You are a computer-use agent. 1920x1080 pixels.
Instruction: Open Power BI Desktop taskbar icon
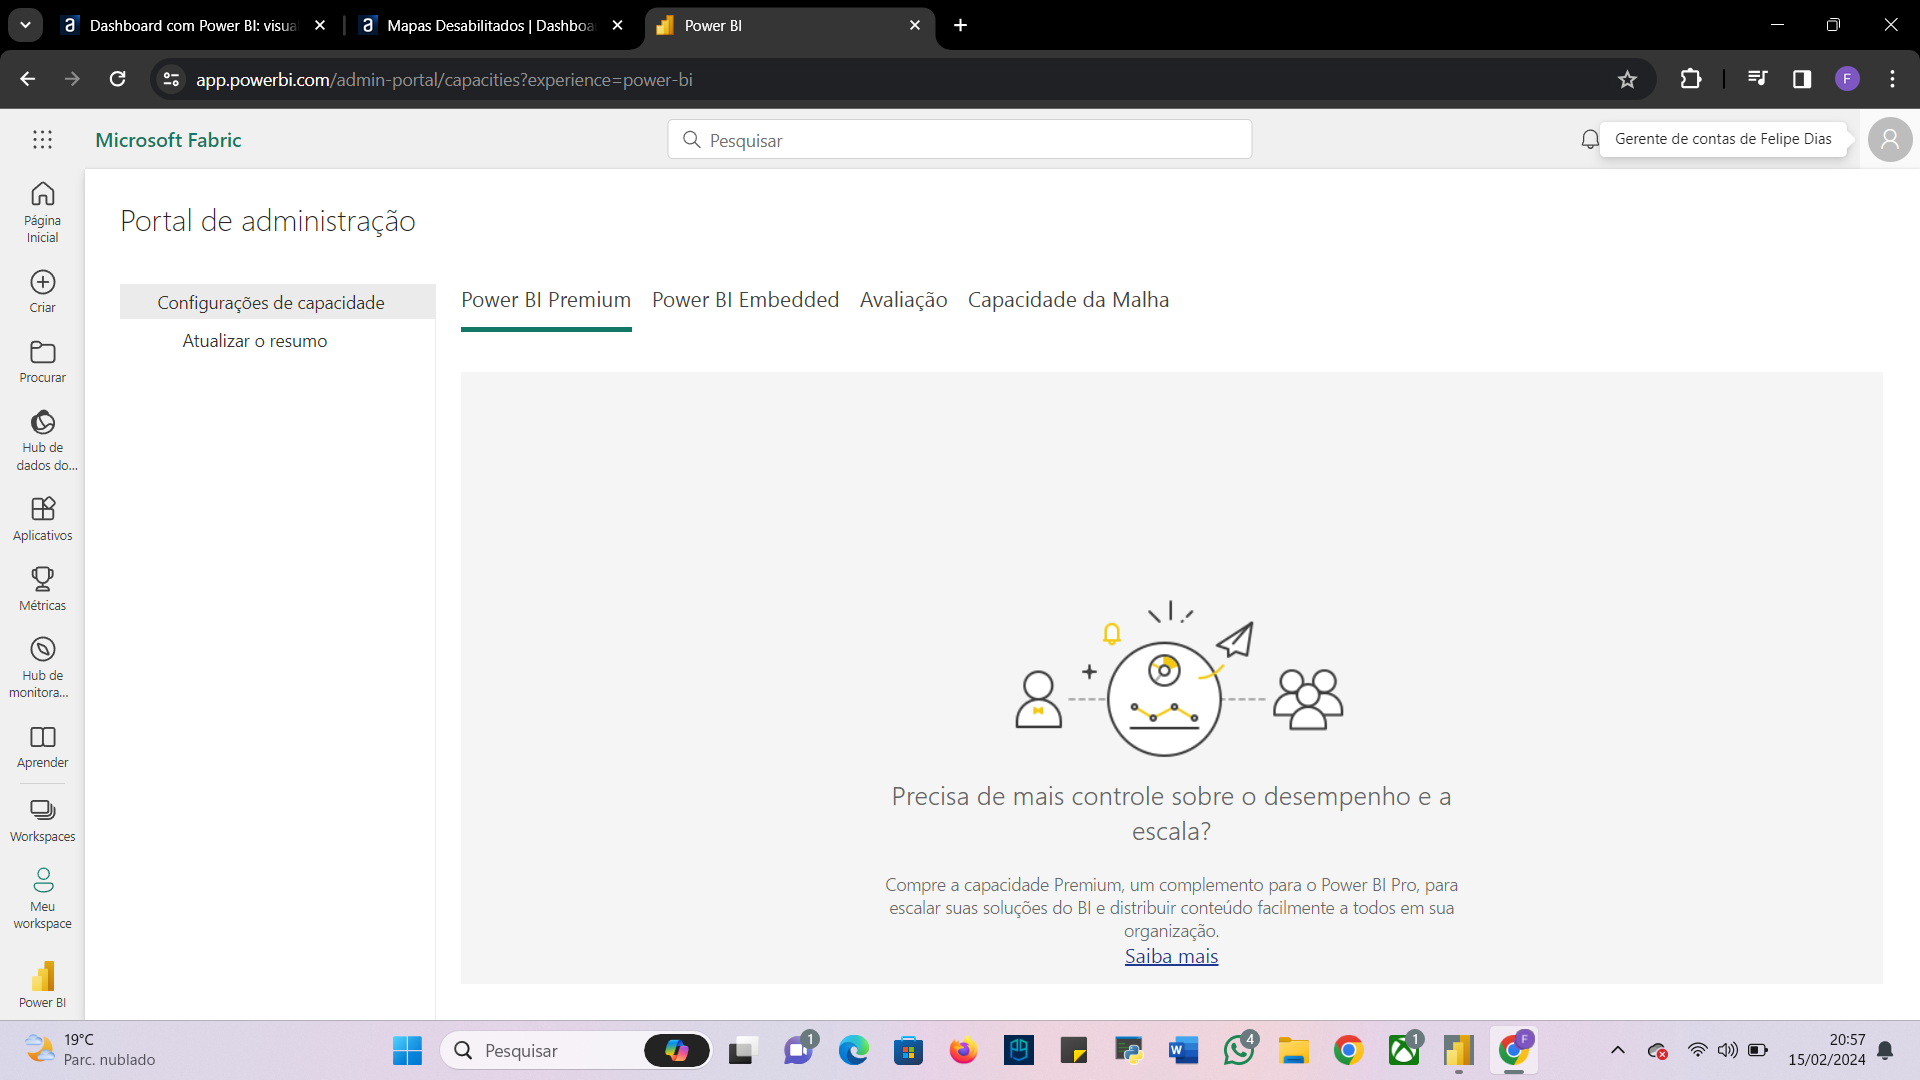coord(1459,1050)
